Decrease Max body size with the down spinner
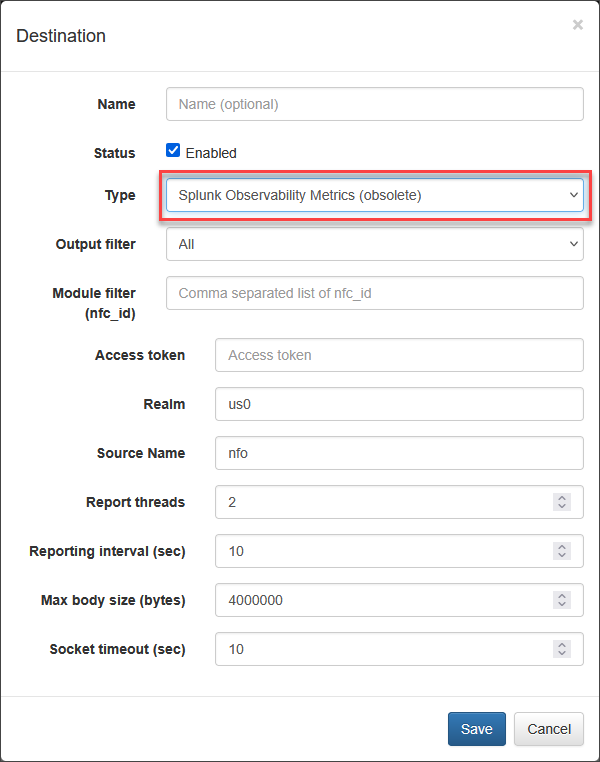600x762 pixels. pos(562,605)
